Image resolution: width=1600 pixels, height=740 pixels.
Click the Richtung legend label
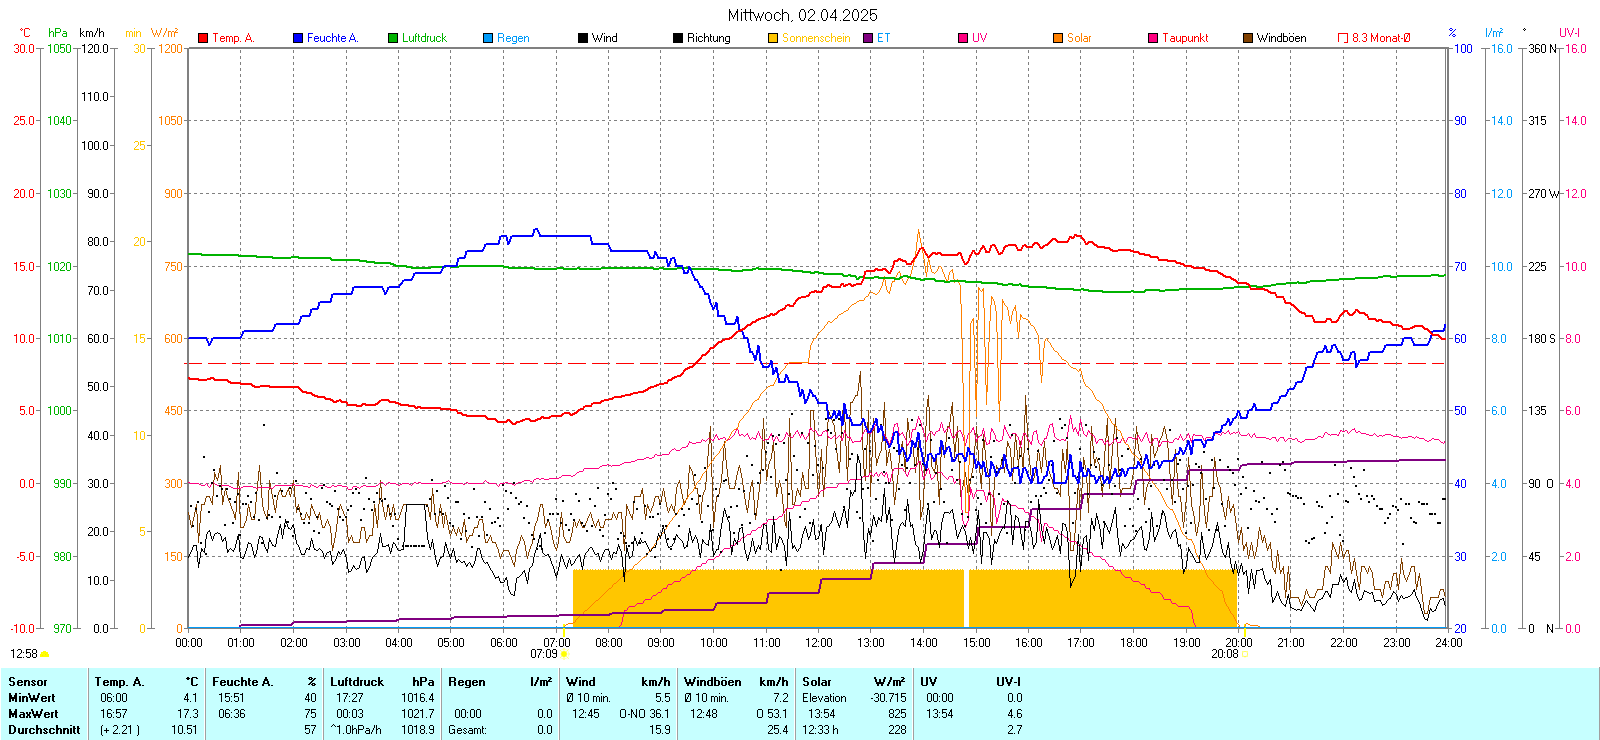pyautogui.click(x=708, y=38)
